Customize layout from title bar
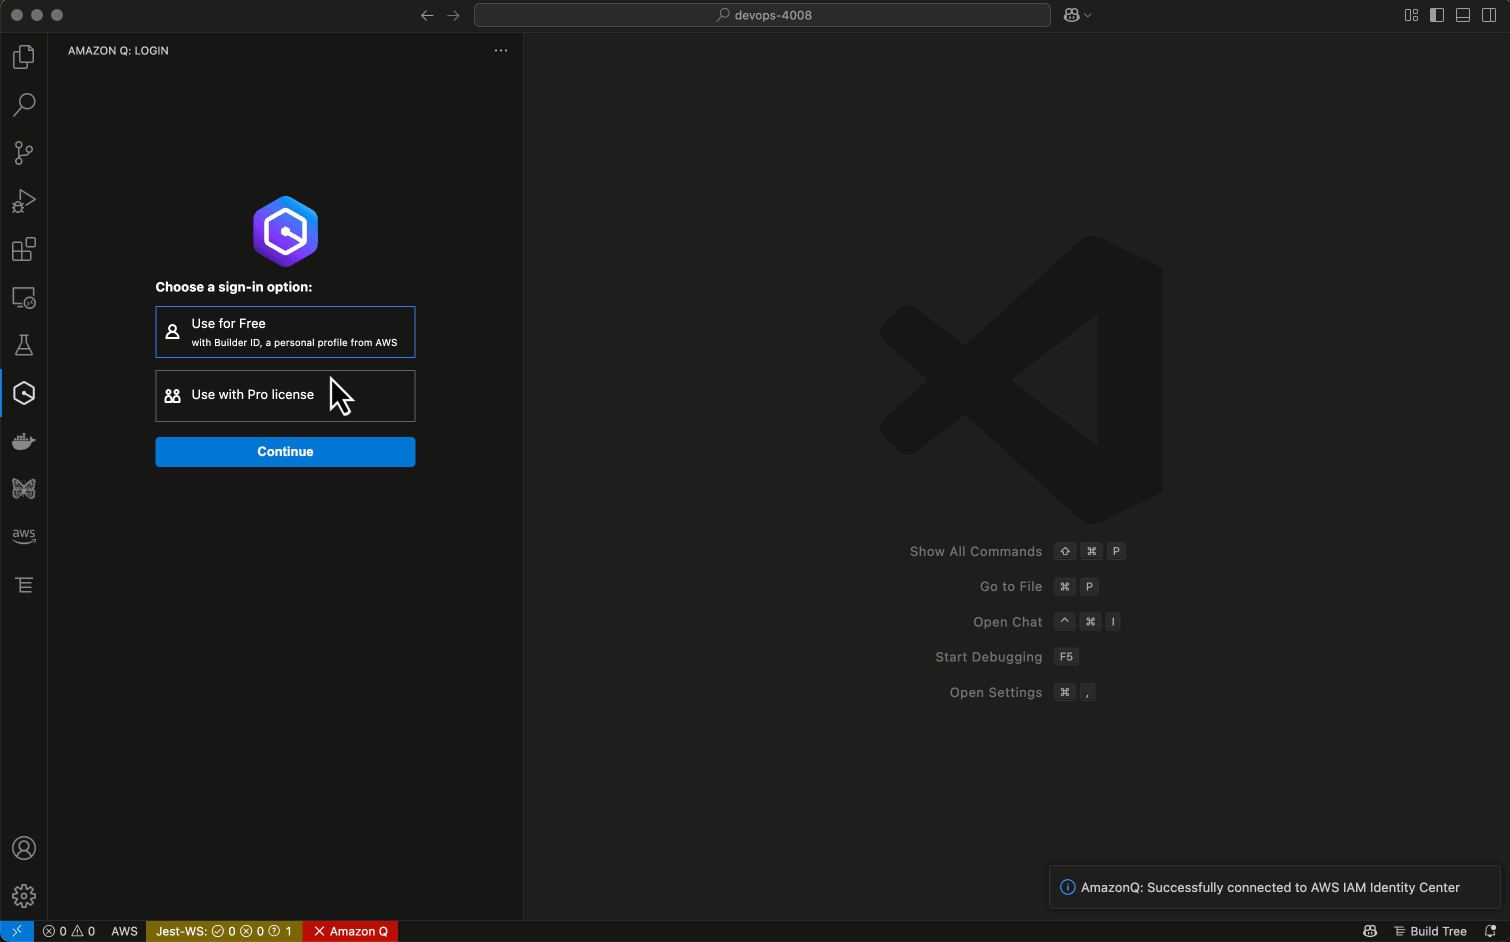 coord(1411,15)
